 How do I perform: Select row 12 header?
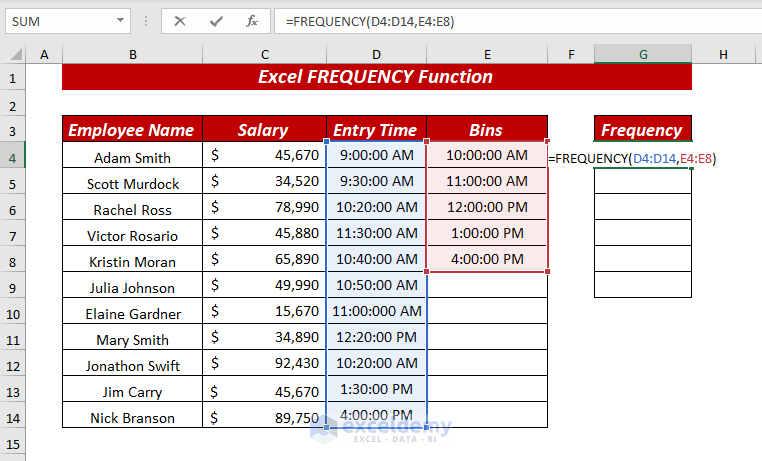coord(13,365)
